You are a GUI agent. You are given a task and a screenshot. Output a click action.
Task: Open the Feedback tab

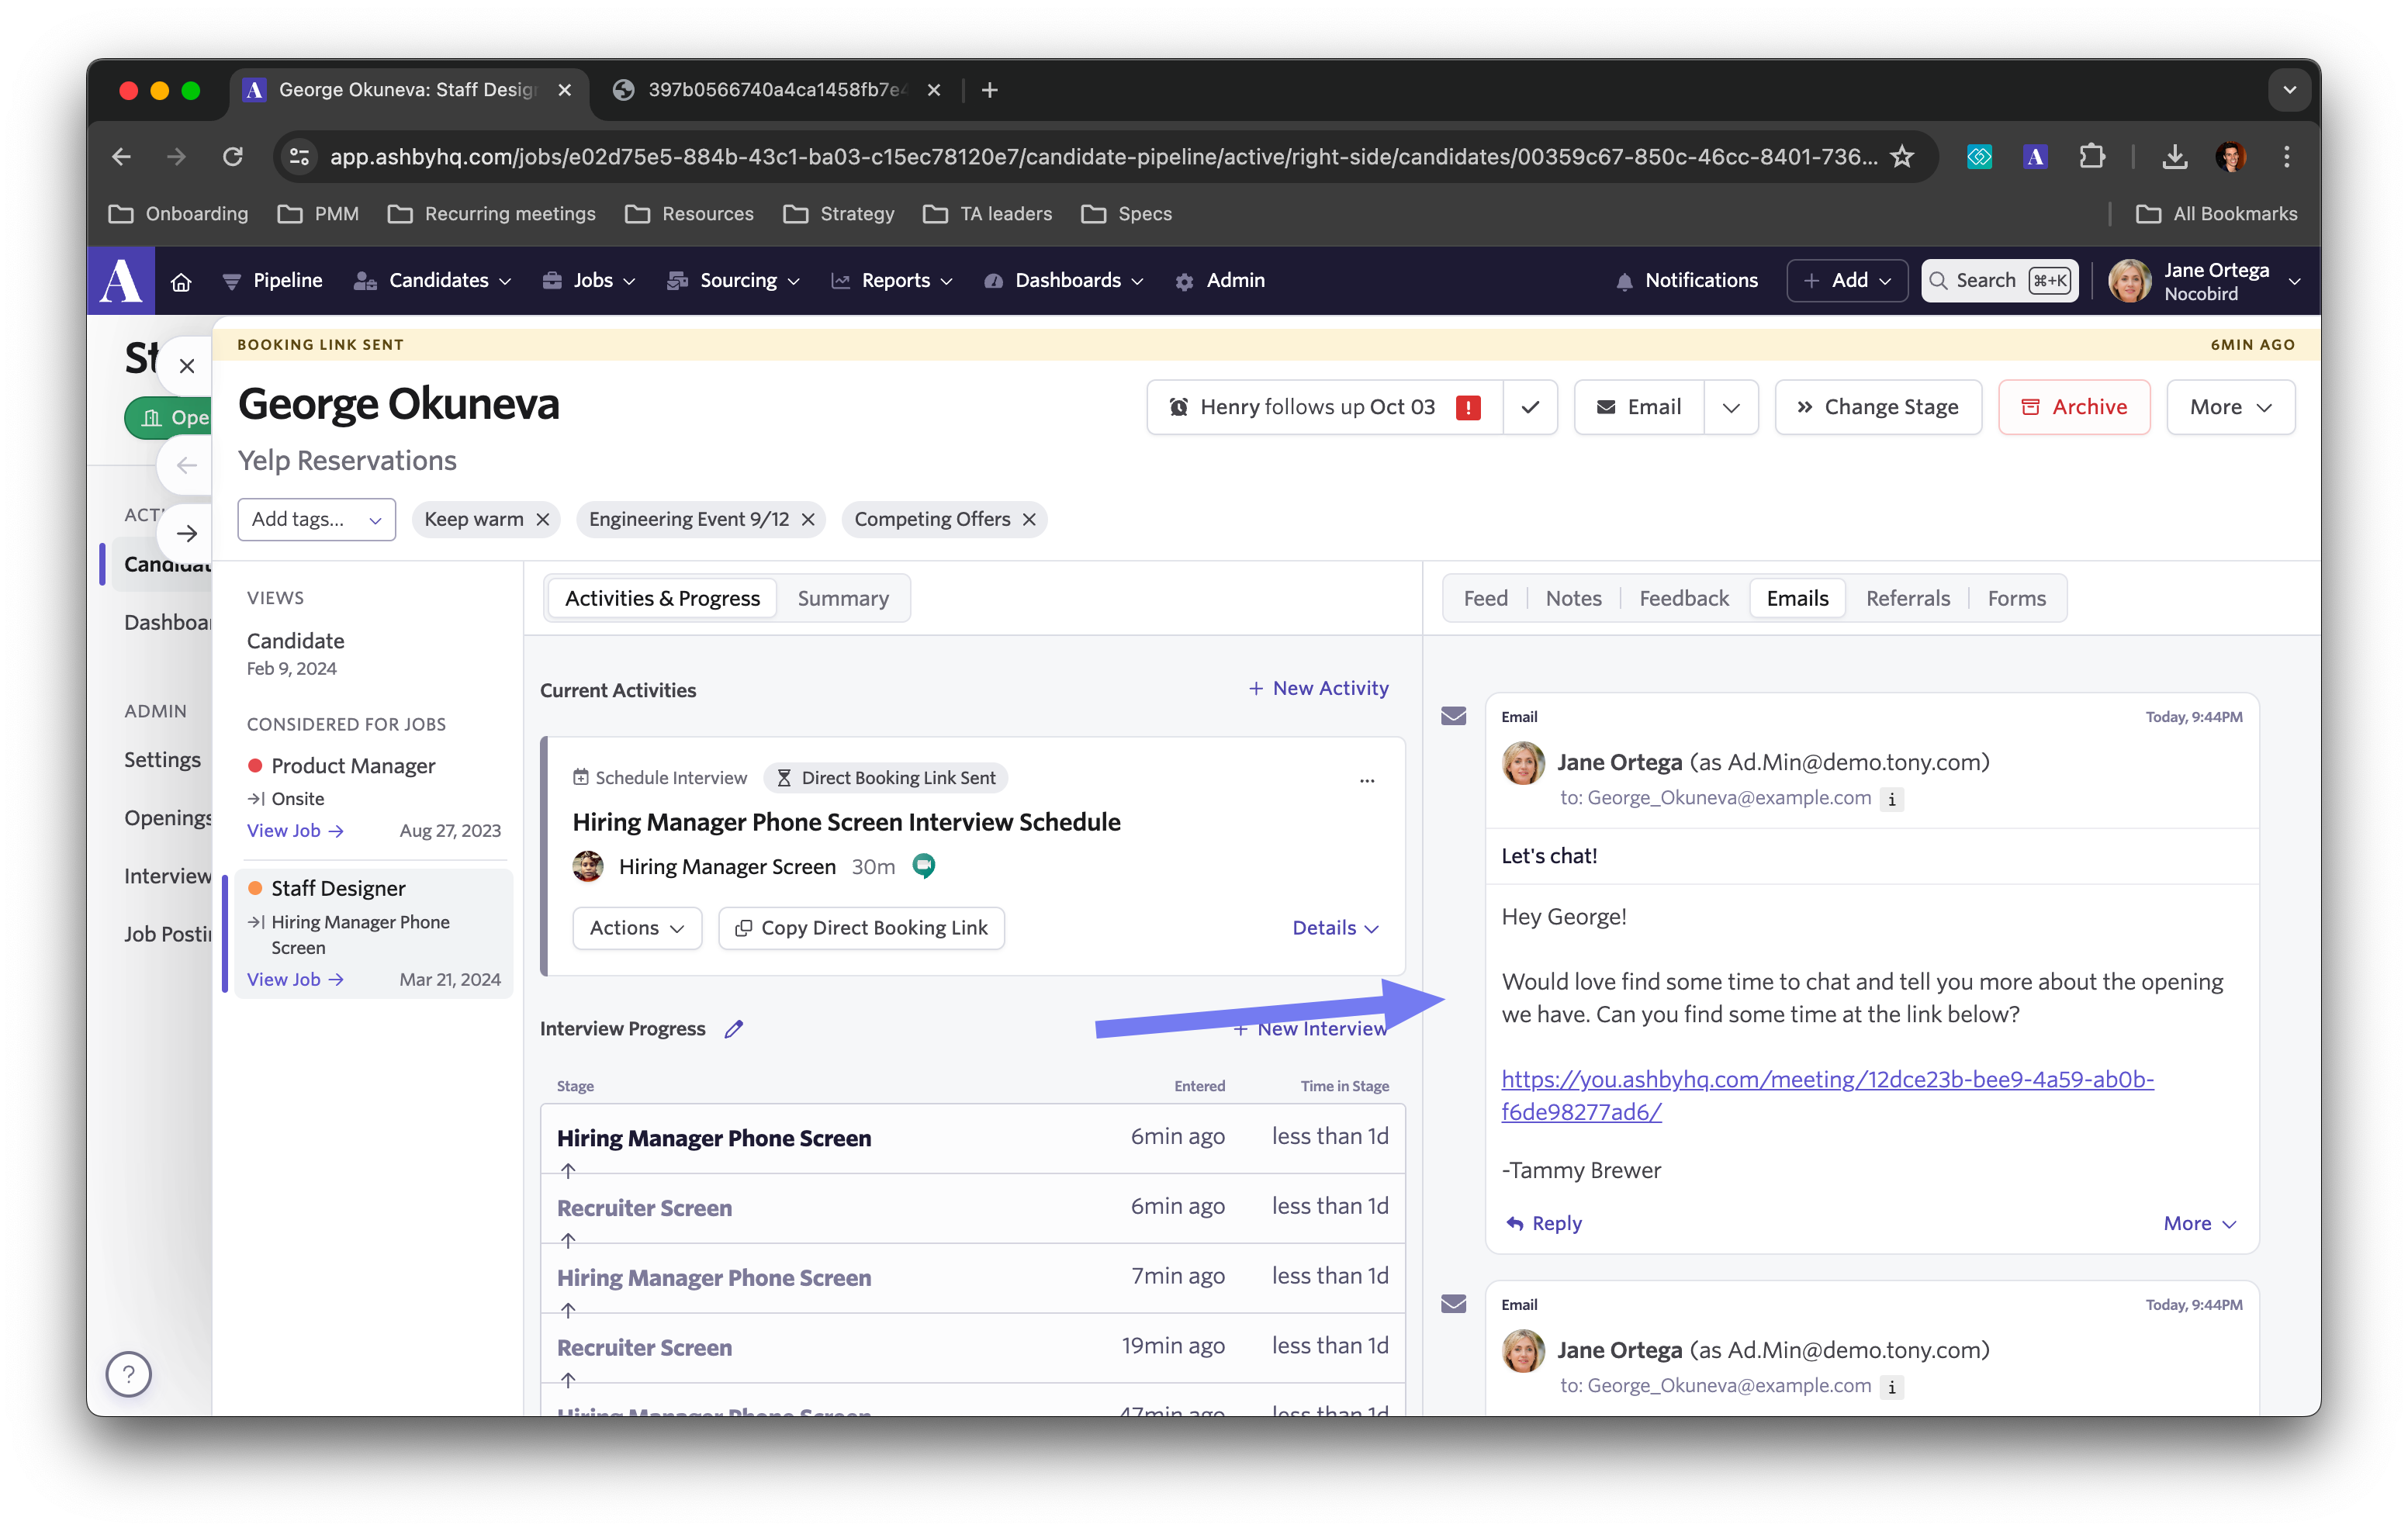tap(1683, 598)
